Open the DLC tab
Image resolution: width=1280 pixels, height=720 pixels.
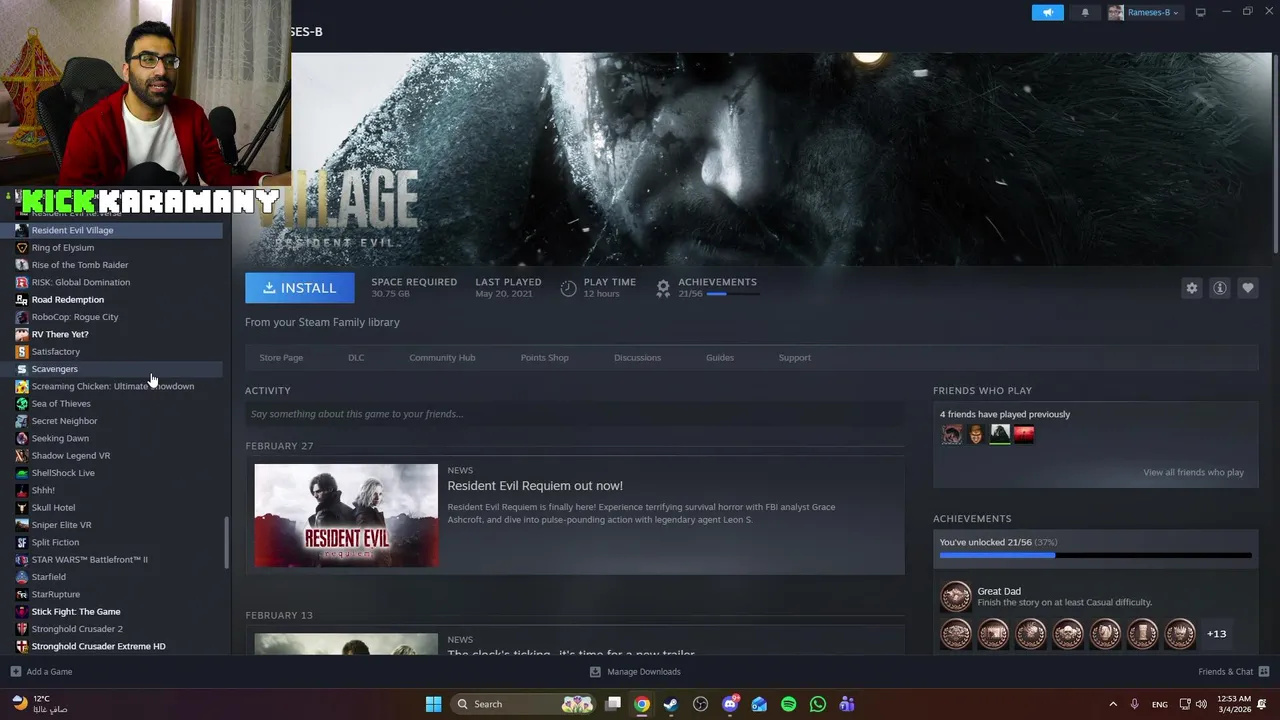point(356,357)
